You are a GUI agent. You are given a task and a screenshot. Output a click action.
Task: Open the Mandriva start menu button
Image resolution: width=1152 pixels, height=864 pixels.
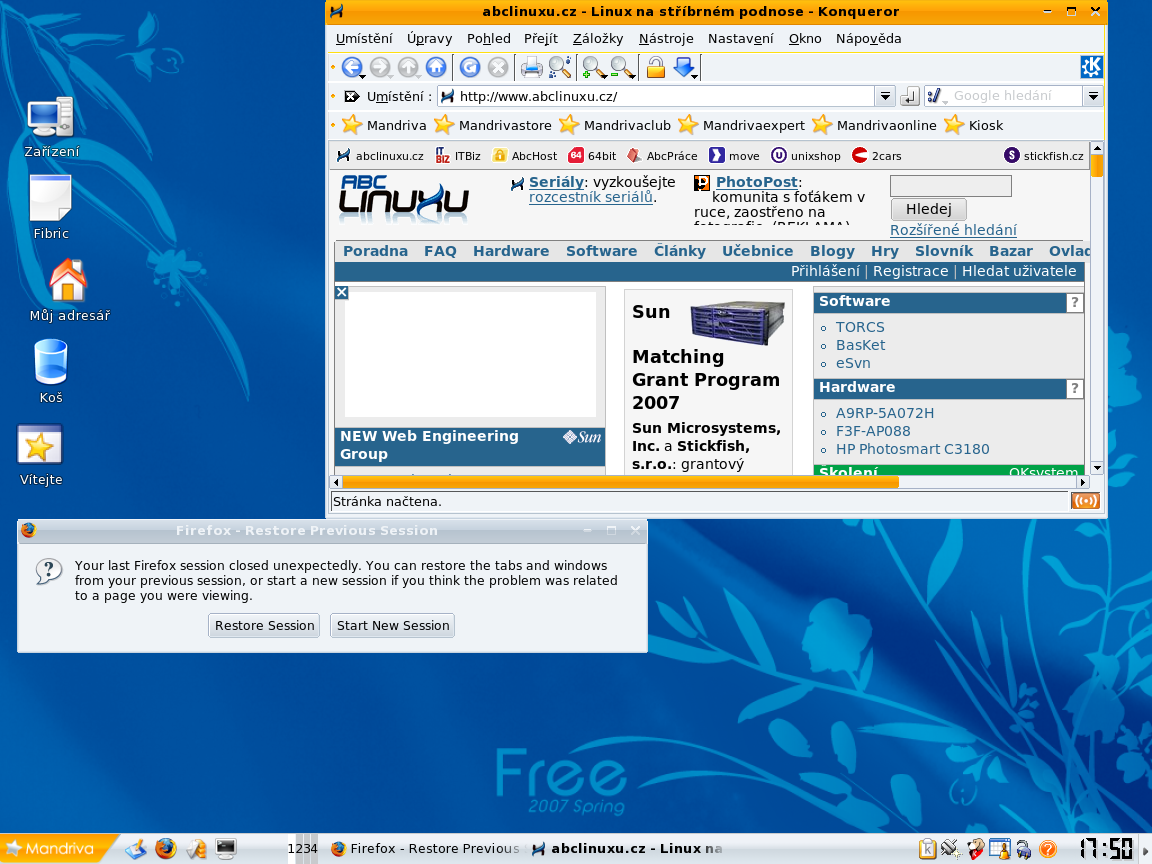pos(57,849)
